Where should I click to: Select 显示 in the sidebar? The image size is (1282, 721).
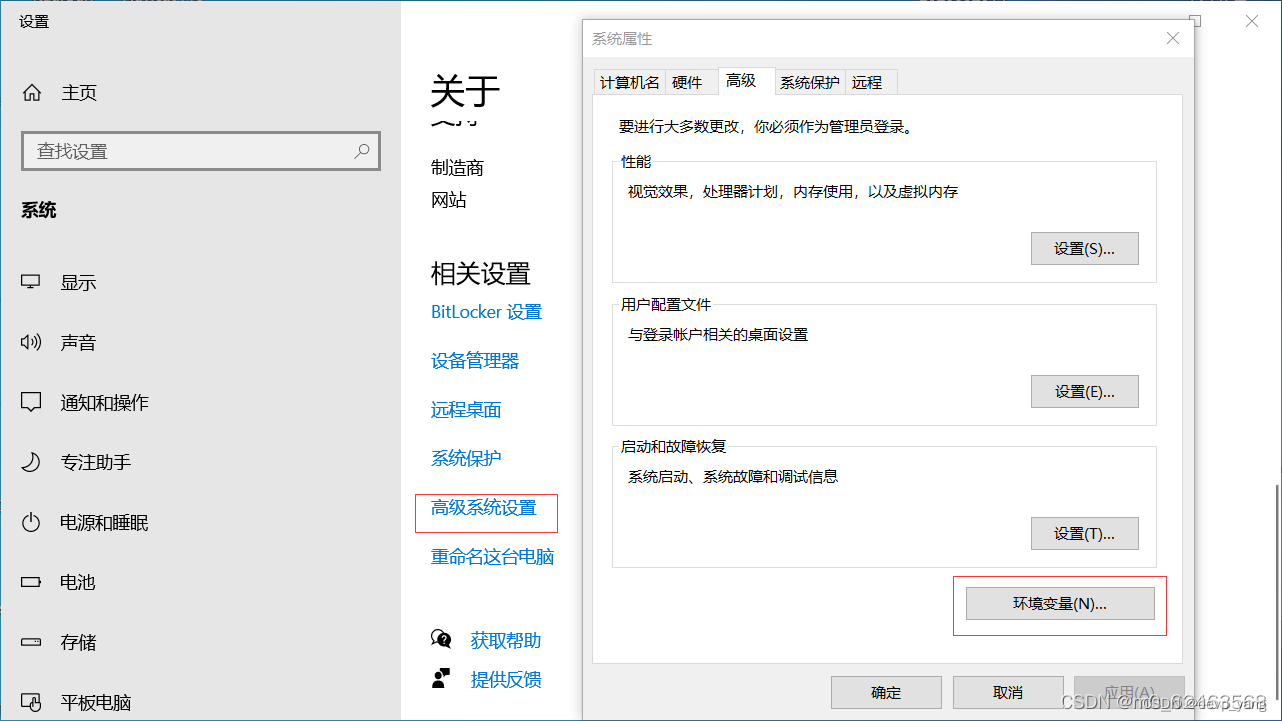click(79, 283)
